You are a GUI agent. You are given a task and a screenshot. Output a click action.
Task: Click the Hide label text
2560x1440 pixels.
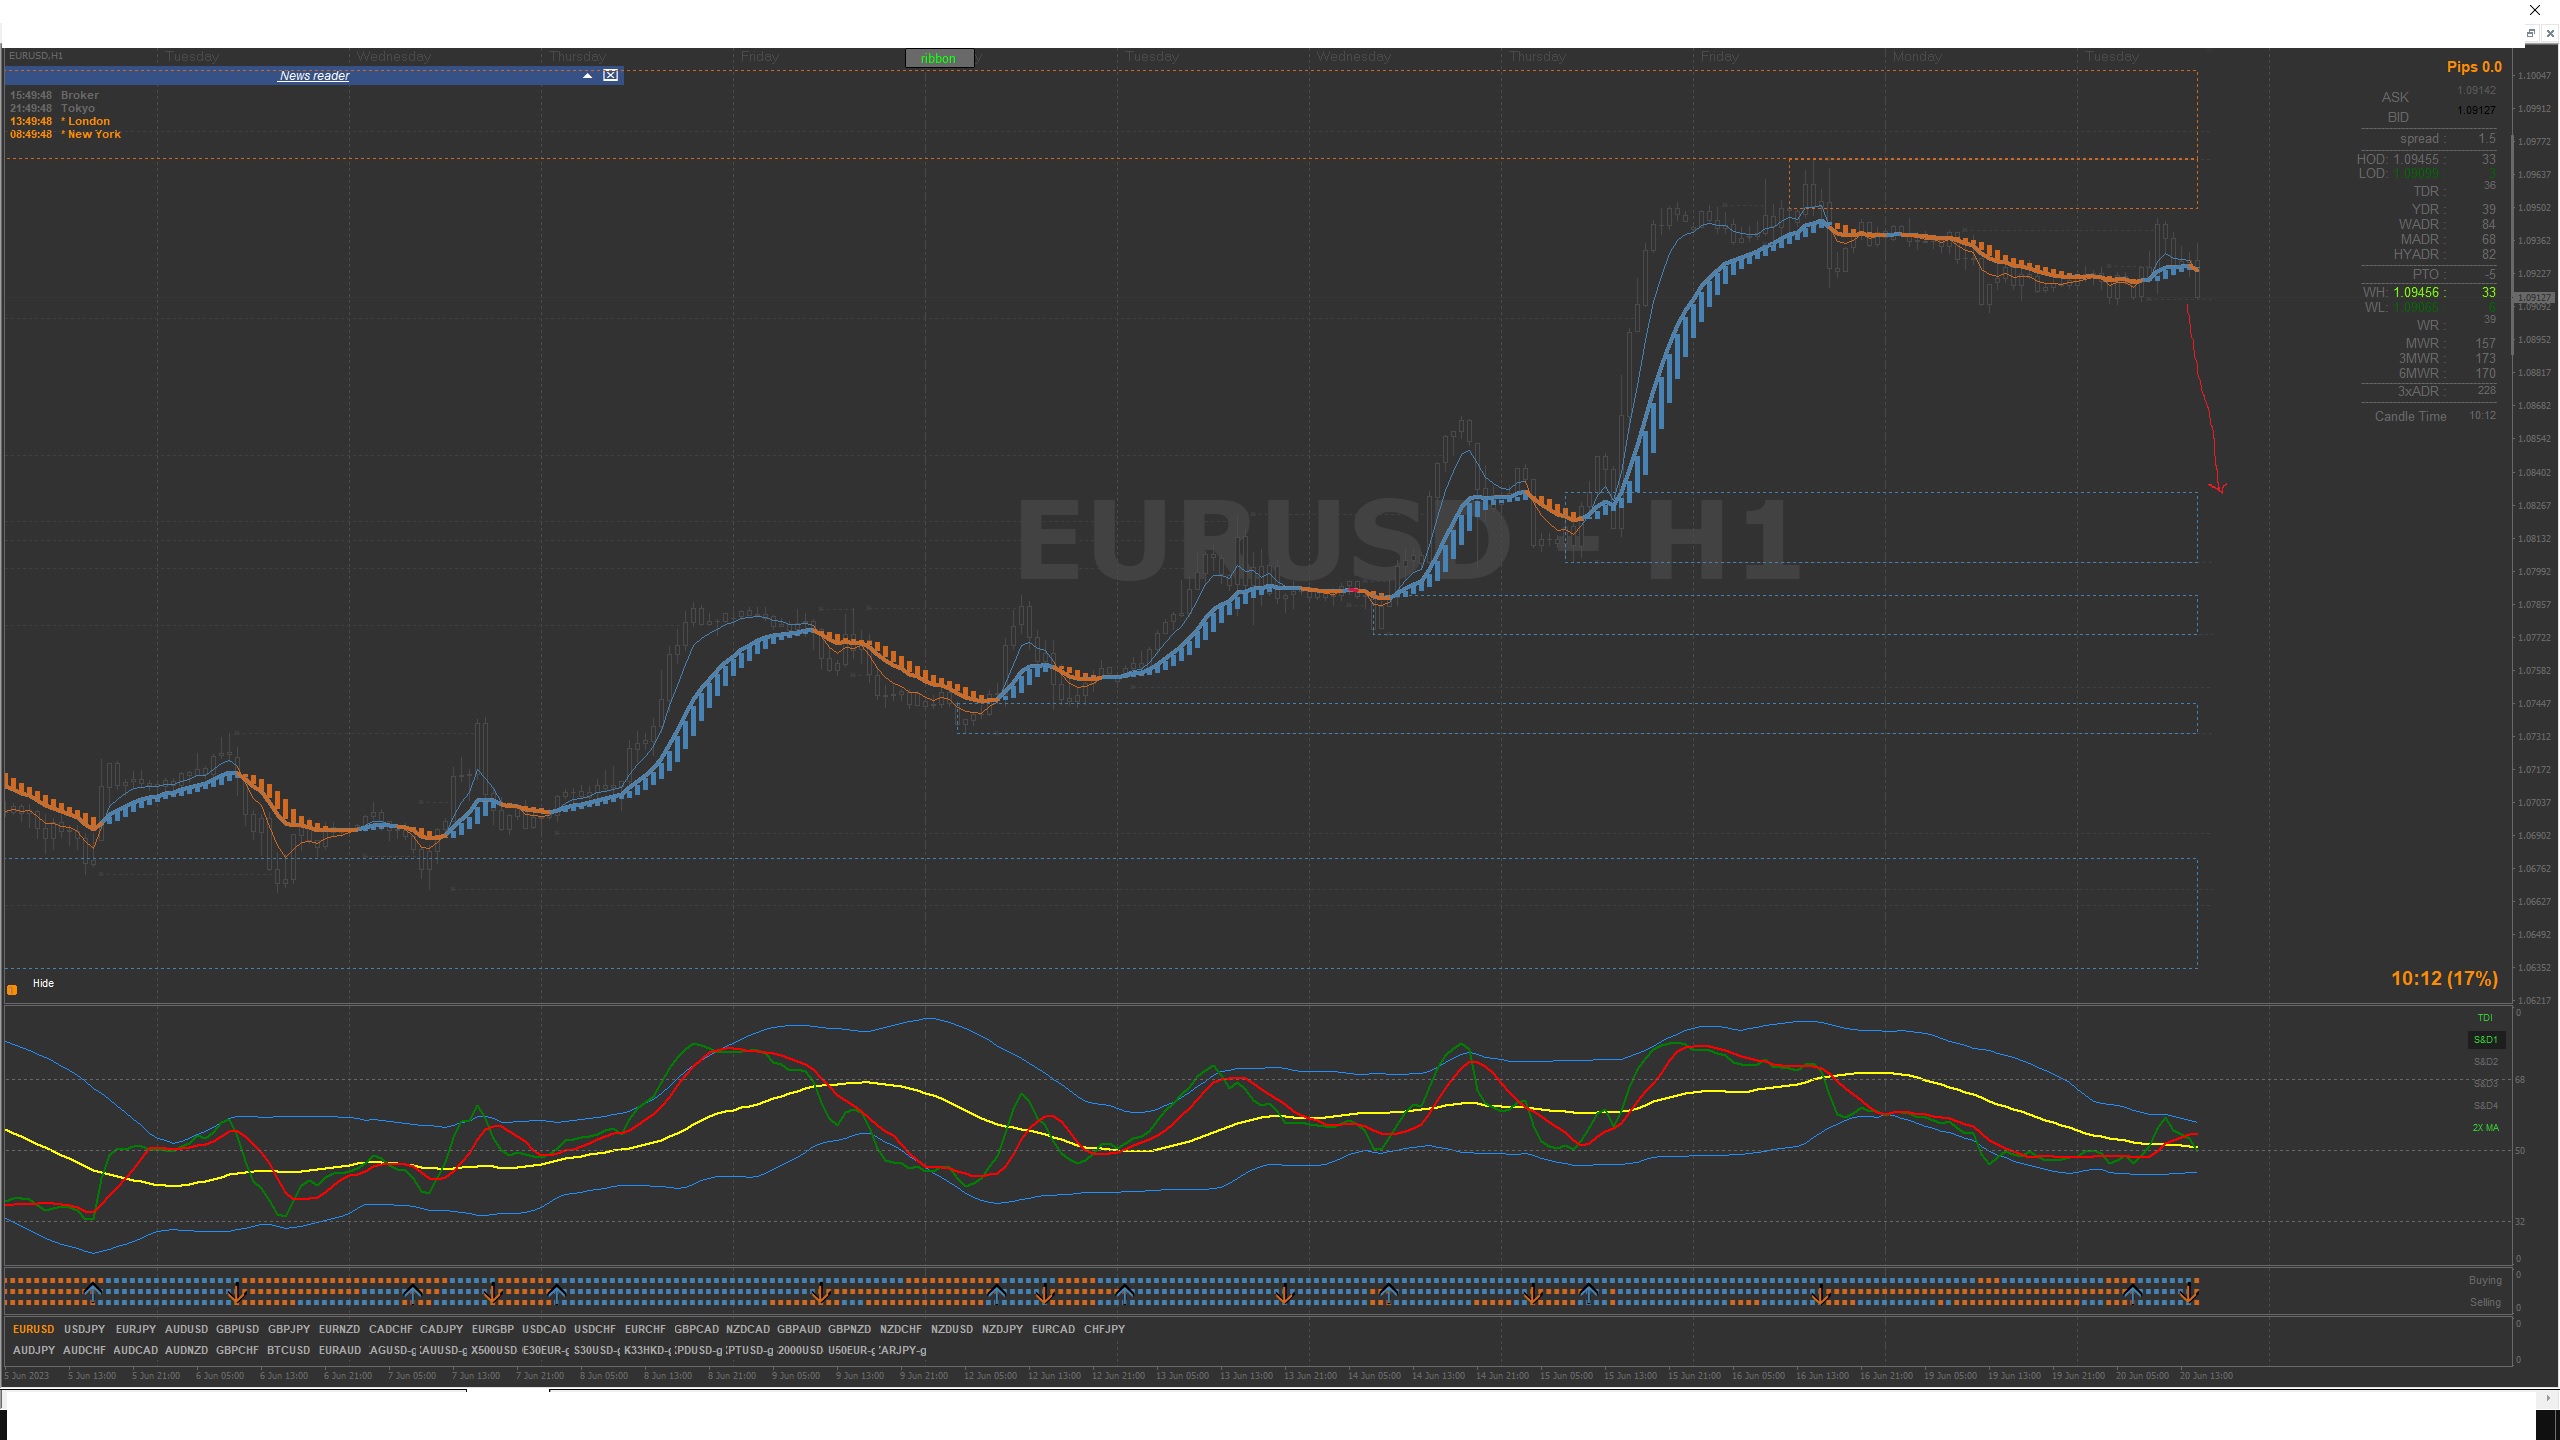(x=43, y=984)
